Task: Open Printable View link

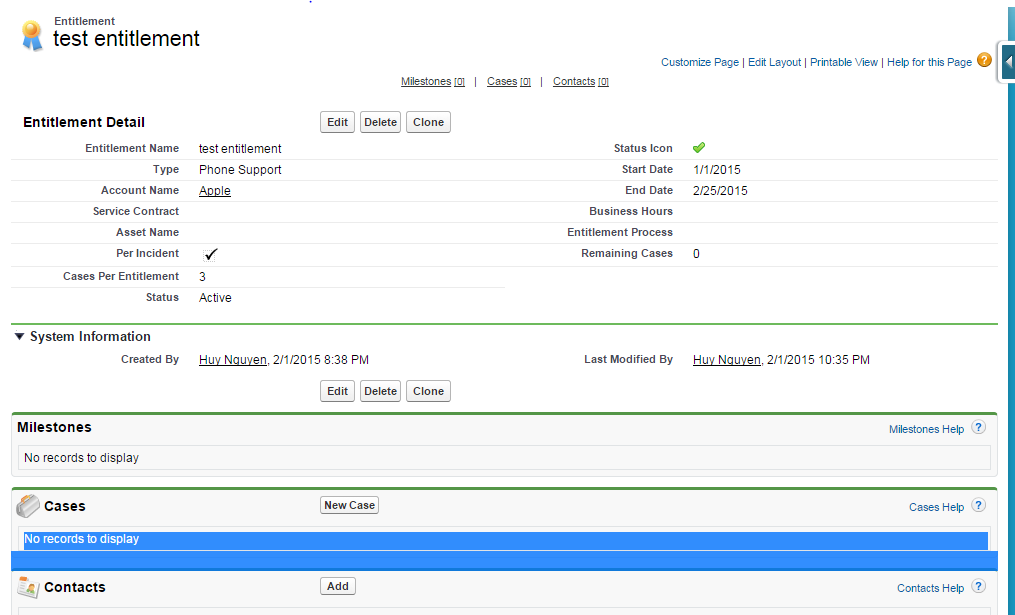Action: click(x=843, y=62)
